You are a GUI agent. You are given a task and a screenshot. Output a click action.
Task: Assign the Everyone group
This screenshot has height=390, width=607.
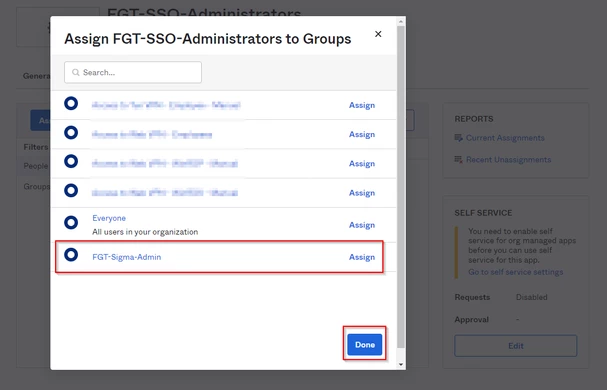pyautogui.click(x=362, y=225)
